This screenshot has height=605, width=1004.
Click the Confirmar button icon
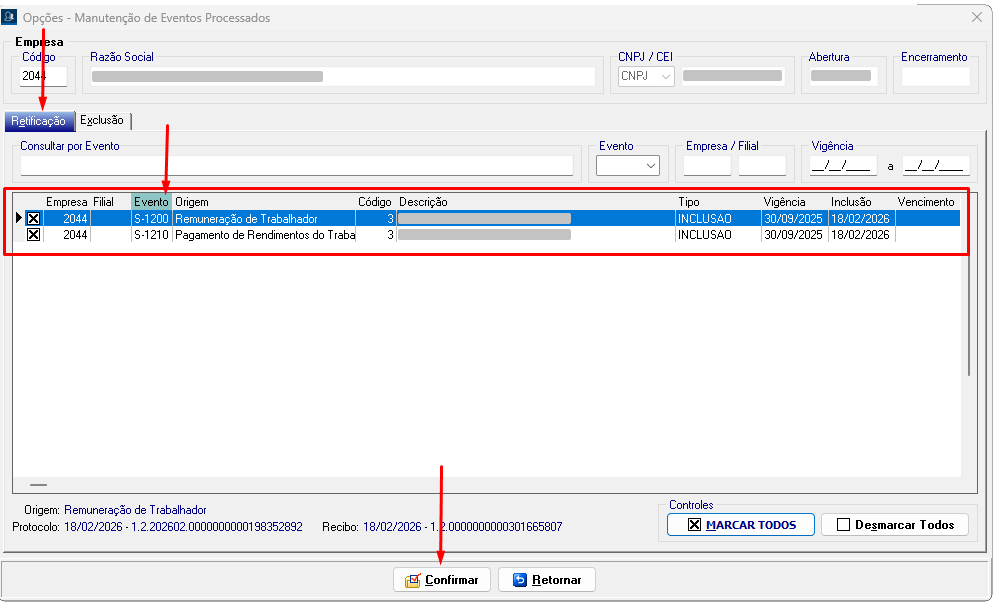point(412,580)
